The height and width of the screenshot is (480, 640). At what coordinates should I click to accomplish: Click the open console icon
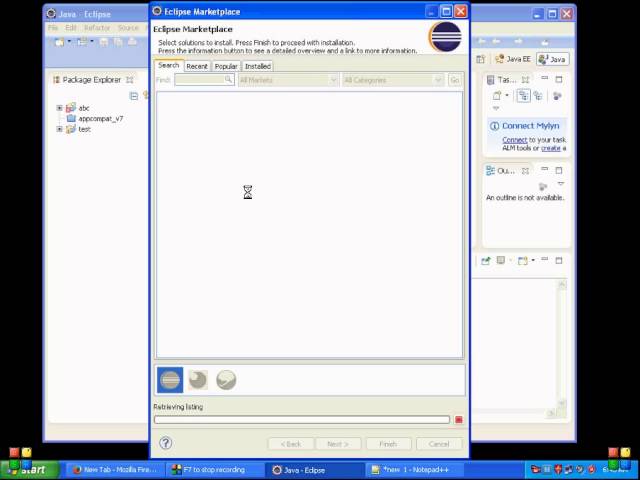[522, 260]
